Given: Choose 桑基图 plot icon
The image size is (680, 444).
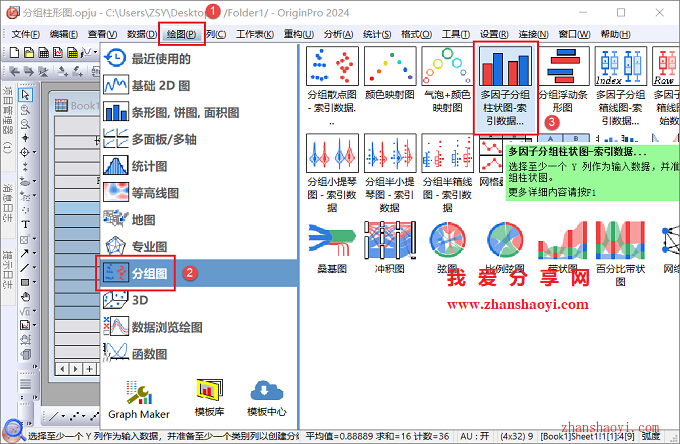Looking at the screenshot, I should pyautogui.click(x=332, y=240).
